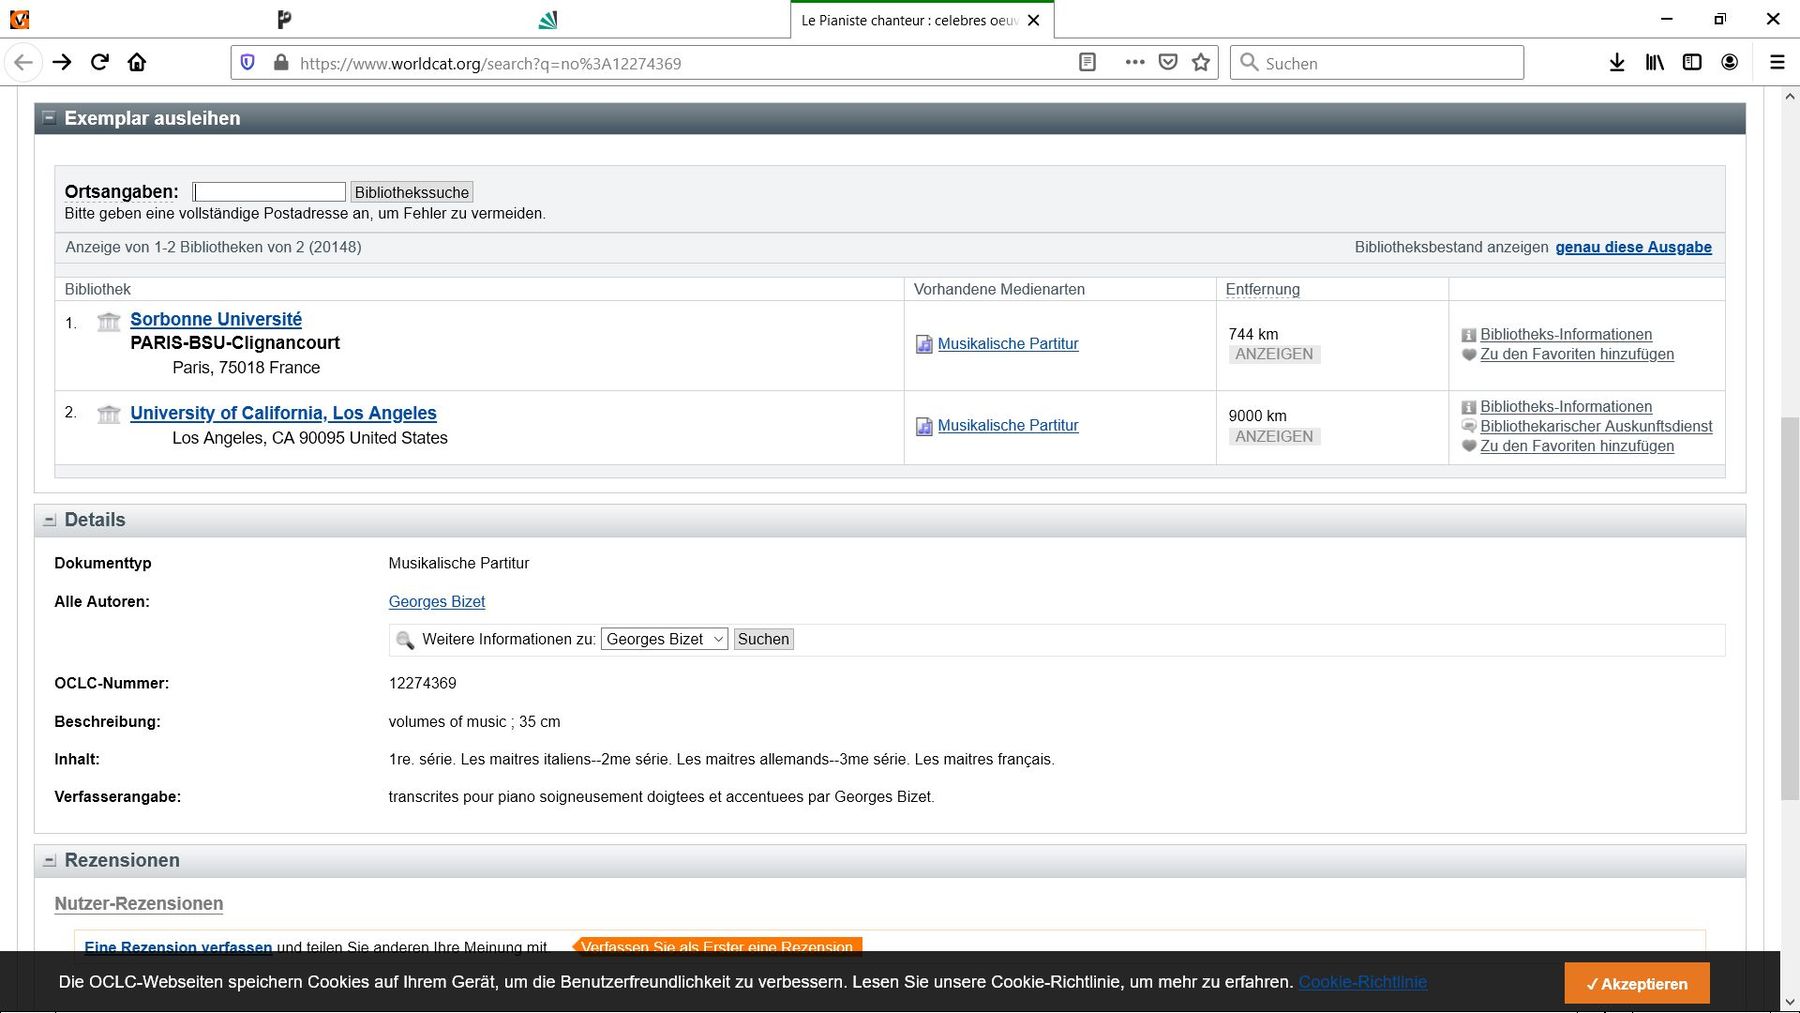Screen dimensions: 1800x1013
Task: Open genau diese Ausgabe link
Action: 1633,247
